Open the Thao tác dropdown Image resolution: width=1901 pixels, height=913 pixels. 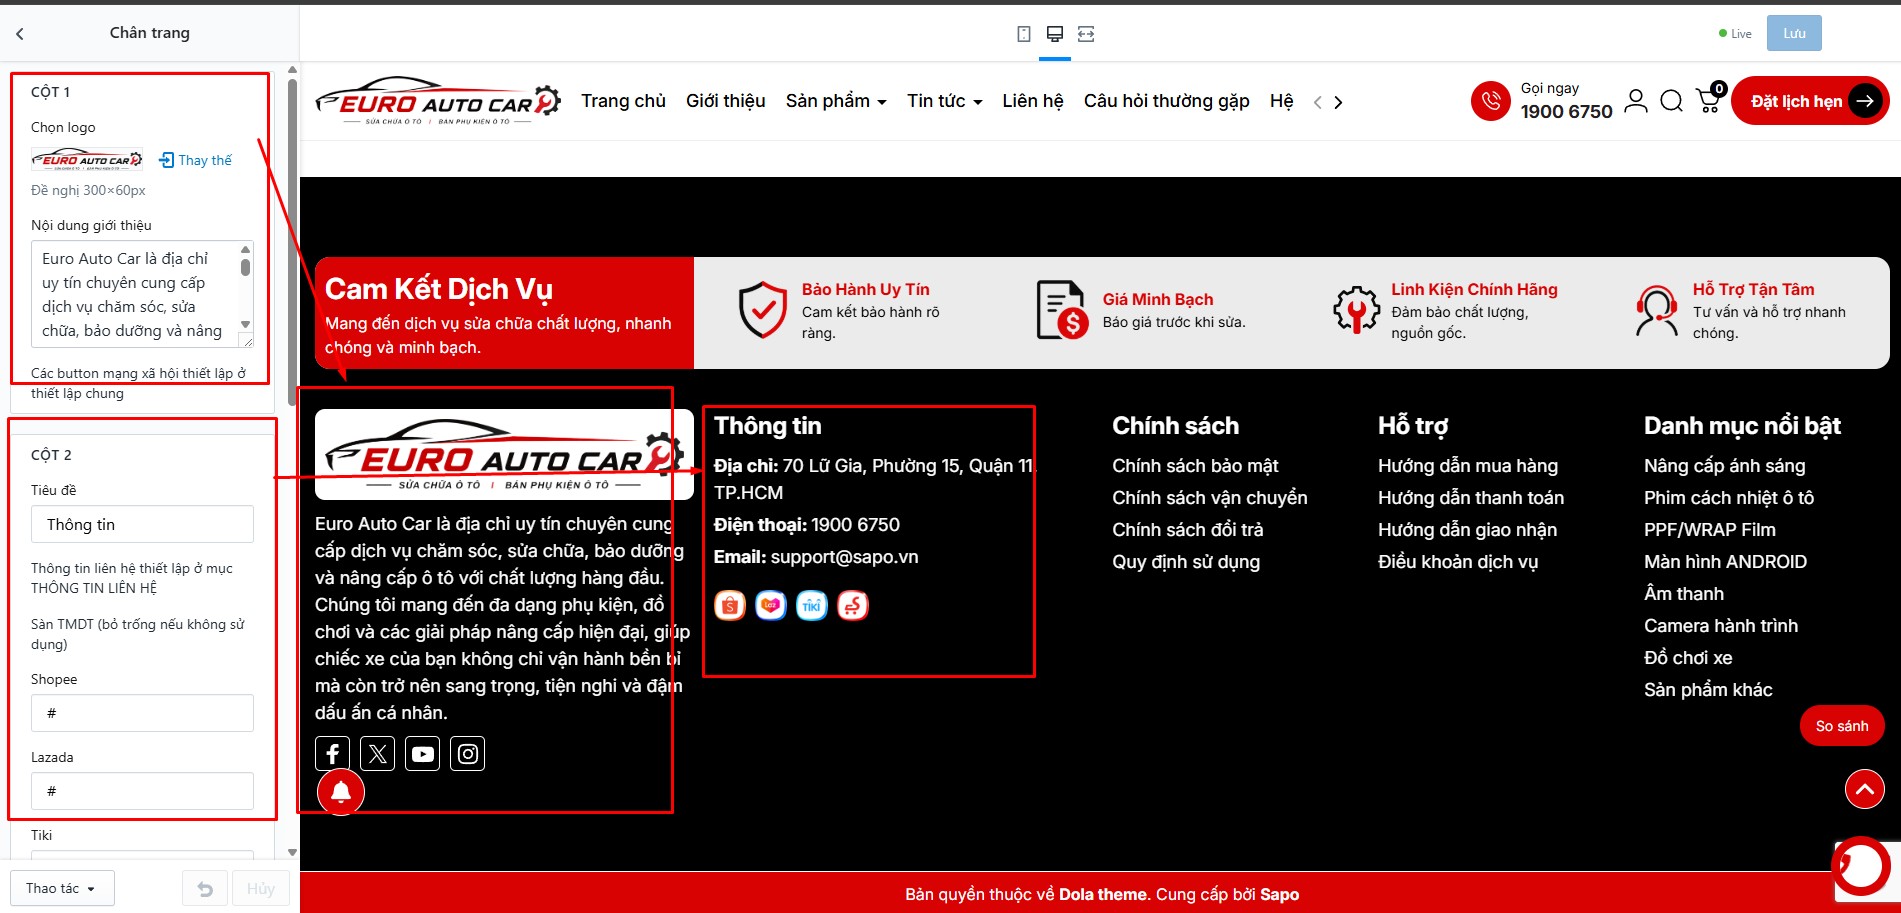click(62, 888)
